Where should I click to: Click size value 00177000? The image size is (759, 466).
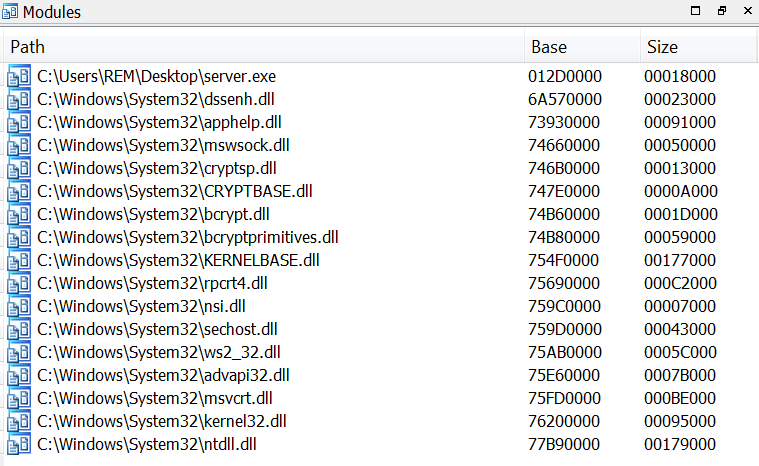680,260
